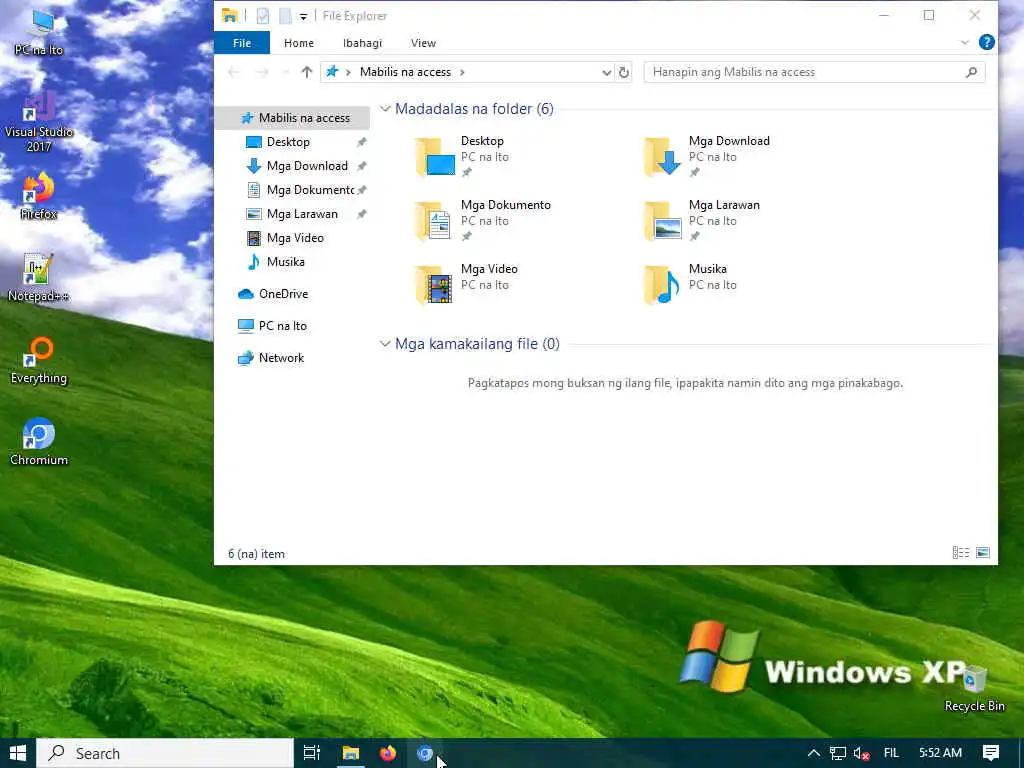The width and height of the screenshot is (1024, 768).
Task: Launch Chromium from the taskbar
Action: 425,753
